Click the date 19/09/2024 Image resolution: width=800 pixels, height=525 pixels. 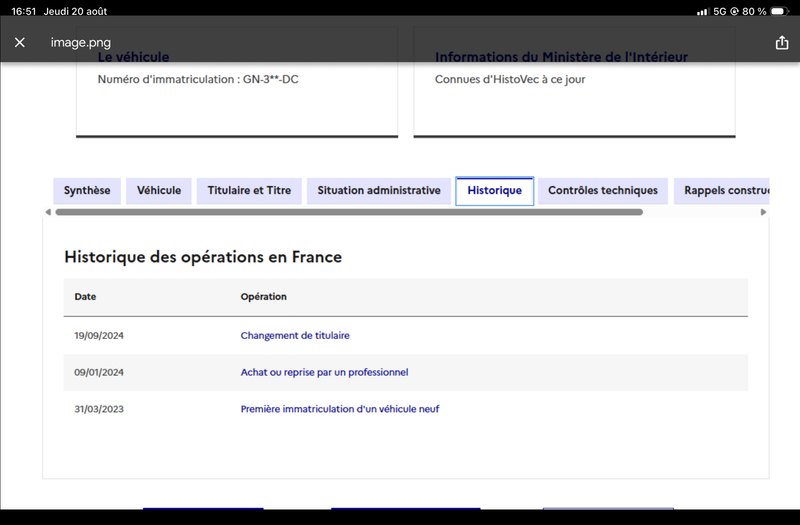99,335
